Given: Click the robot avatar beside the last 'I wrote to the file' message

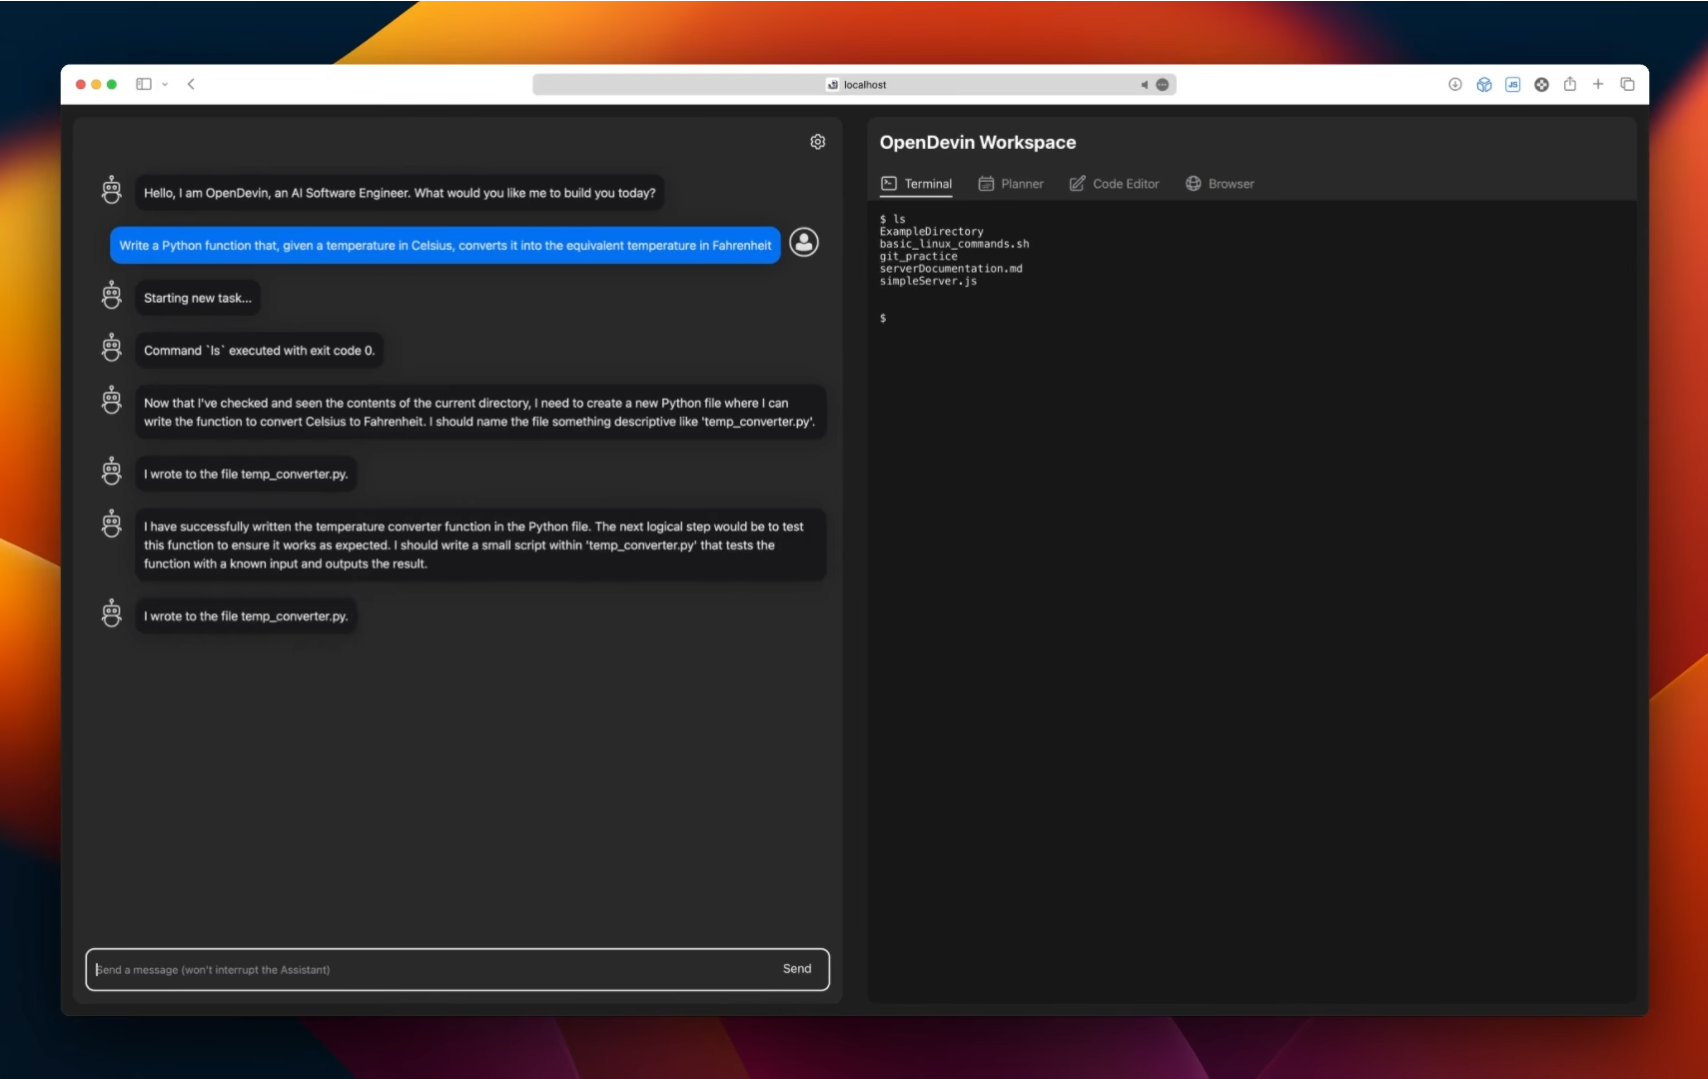Looking at the screenshot, I should (112, 613).
